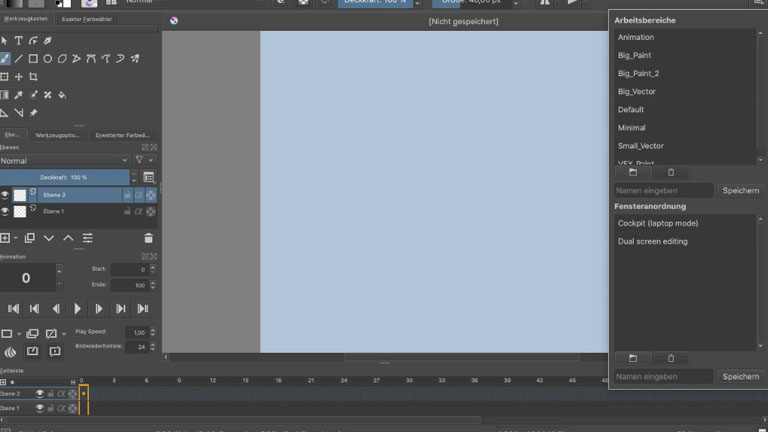The height and width of the screenshot is (432, 768).
Task: Pick the Ellipse drawing tool
Action: click(47, 59)
